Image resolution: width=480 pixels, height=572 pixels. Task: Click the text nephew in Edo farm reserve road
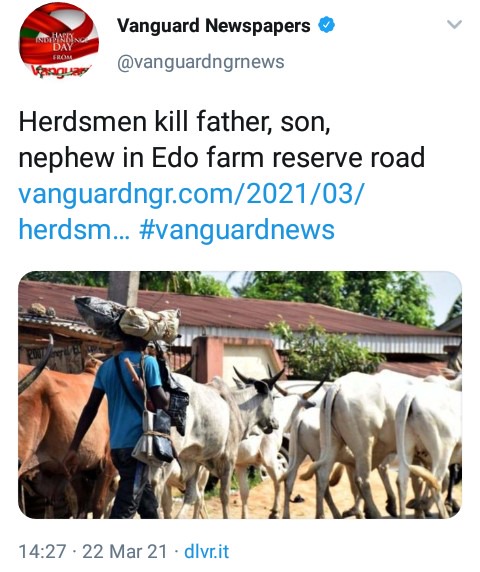click(x=222, y=158)
